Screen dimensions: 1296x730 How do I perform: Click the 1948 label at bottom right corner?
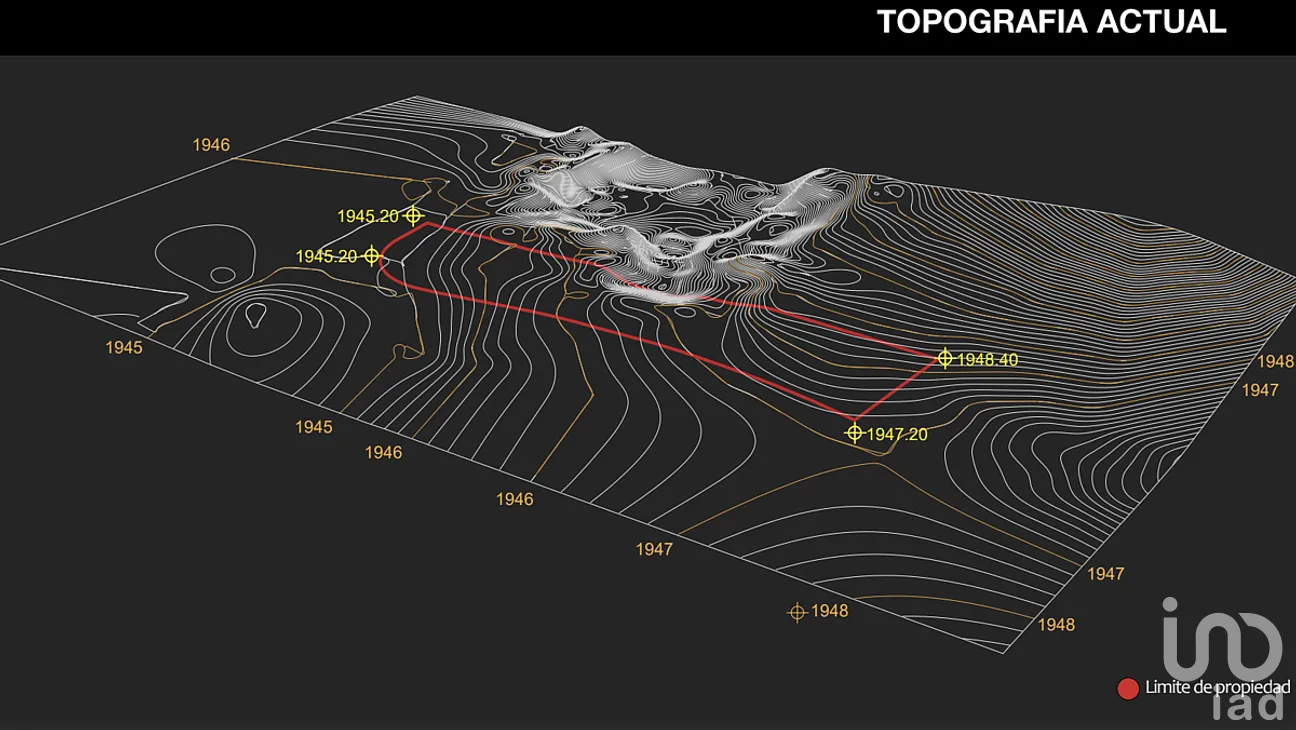click(x=1056, y=625)
